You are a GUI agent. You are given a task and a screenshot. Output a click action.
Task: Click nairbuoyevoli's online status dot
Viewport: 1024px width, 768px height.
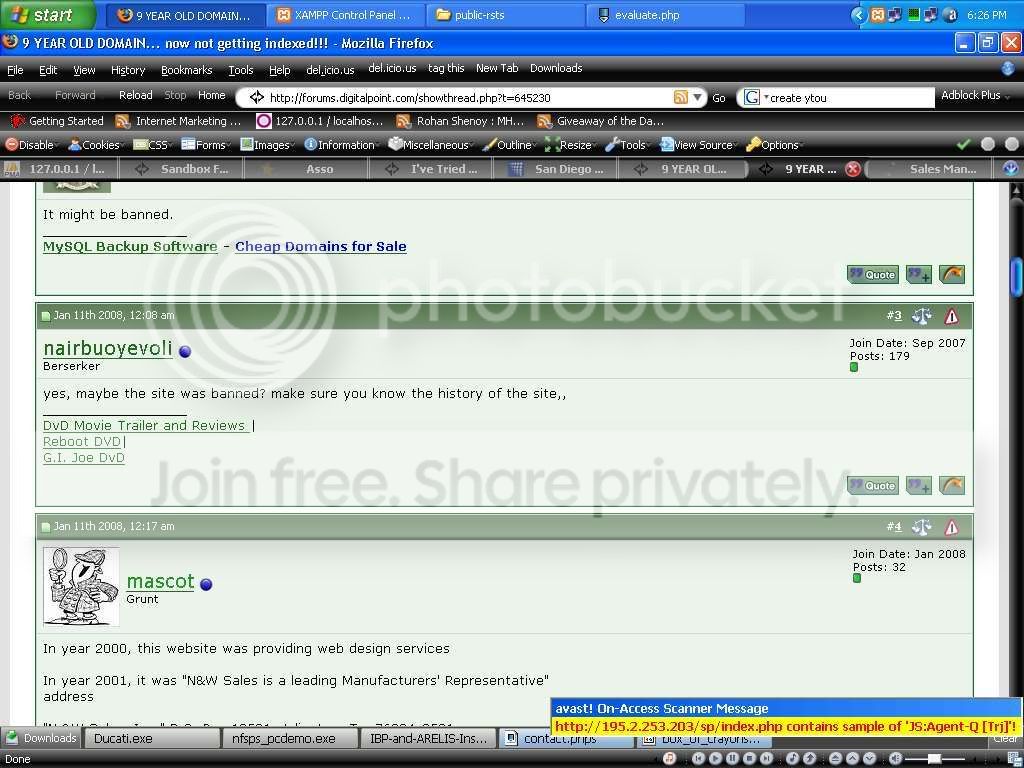click(185, 351)
